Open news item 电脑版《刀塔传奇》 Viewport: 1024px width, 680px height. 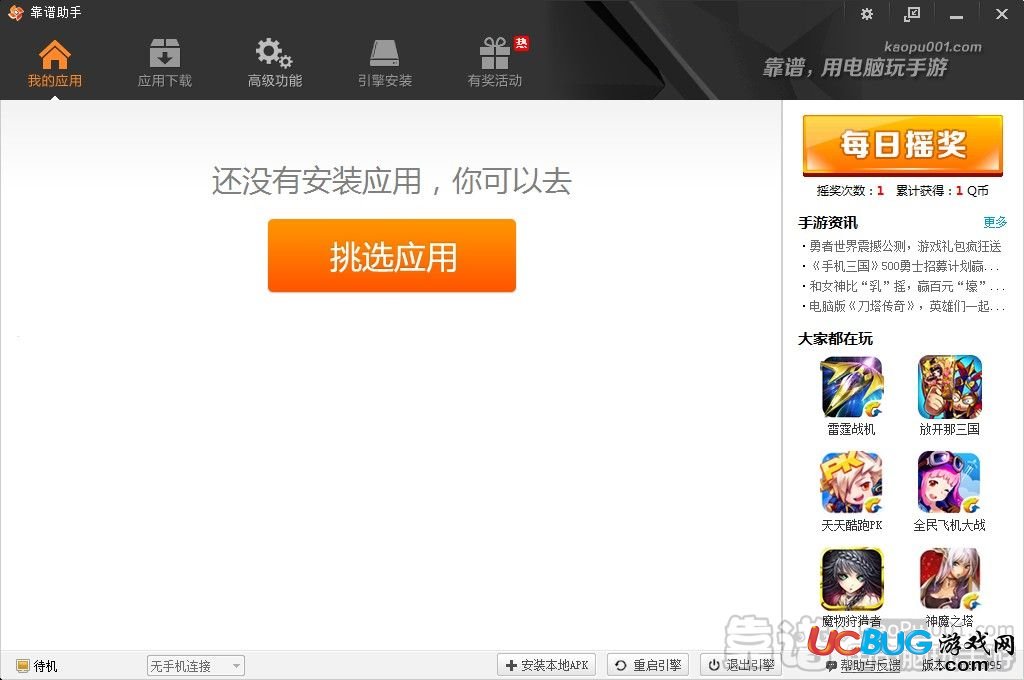pyautogui.click(x=906, y=306)
